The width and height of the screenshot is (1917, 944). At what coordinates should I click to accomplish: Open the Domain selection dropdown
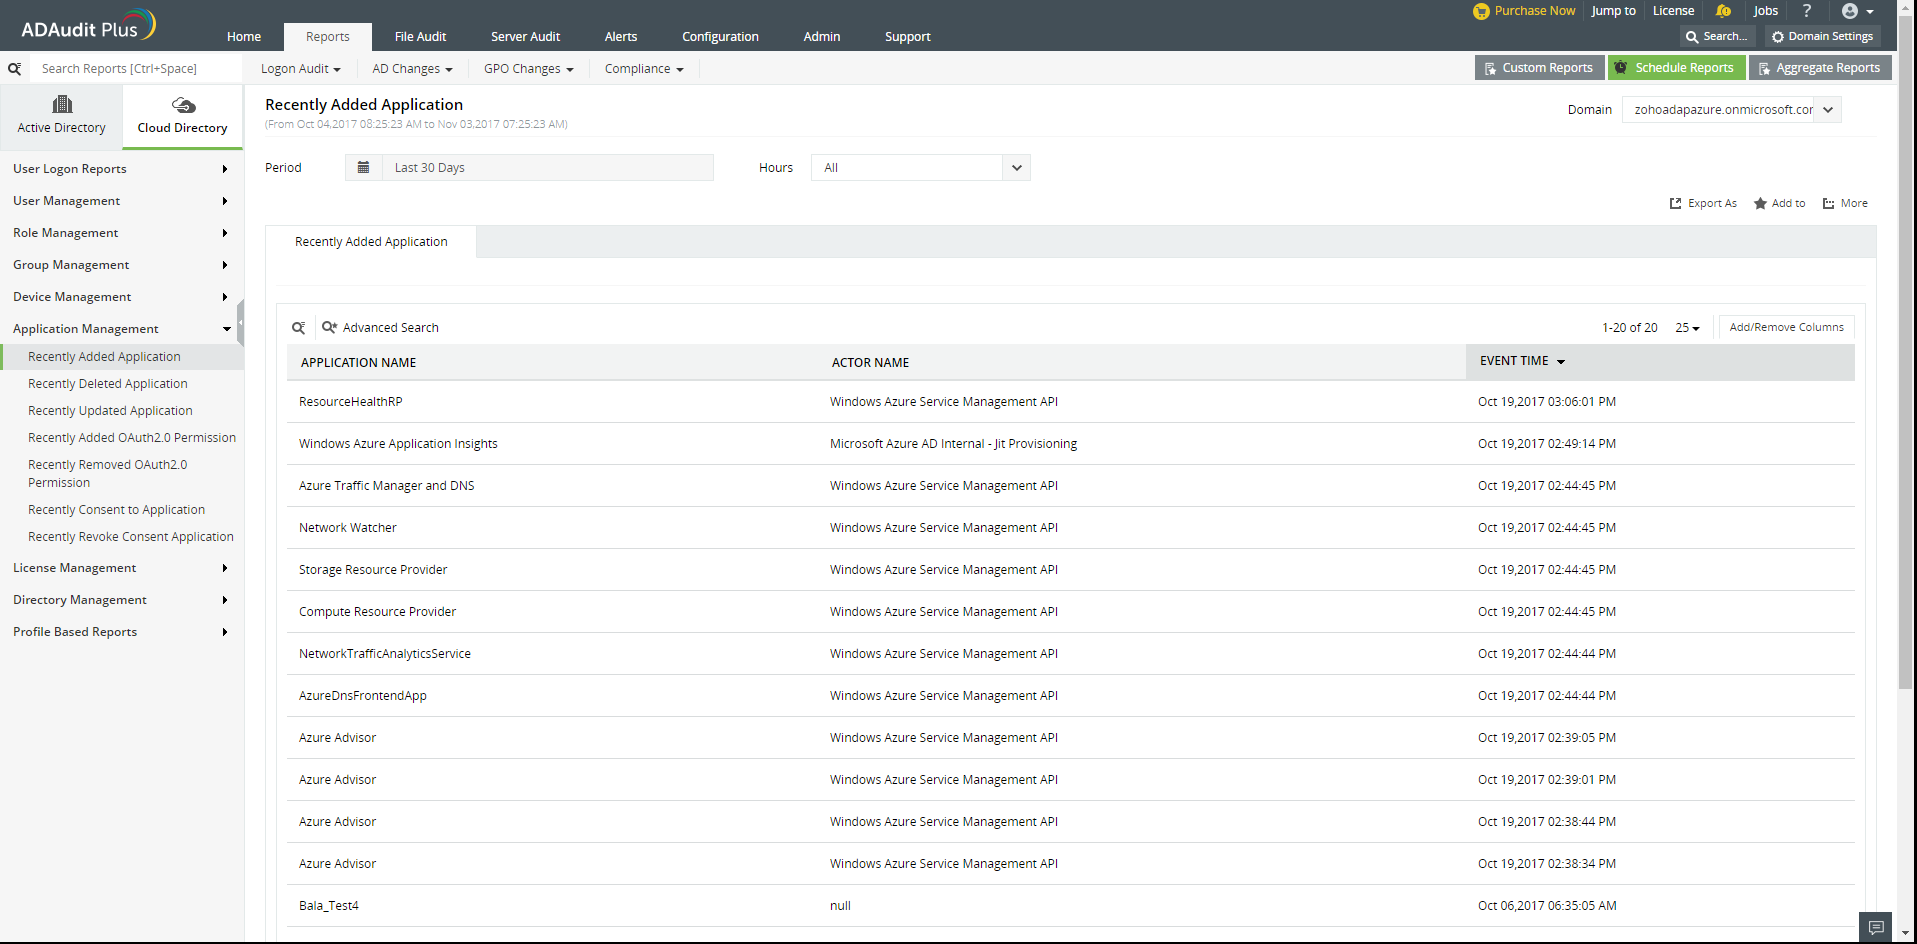[1731, 110]
